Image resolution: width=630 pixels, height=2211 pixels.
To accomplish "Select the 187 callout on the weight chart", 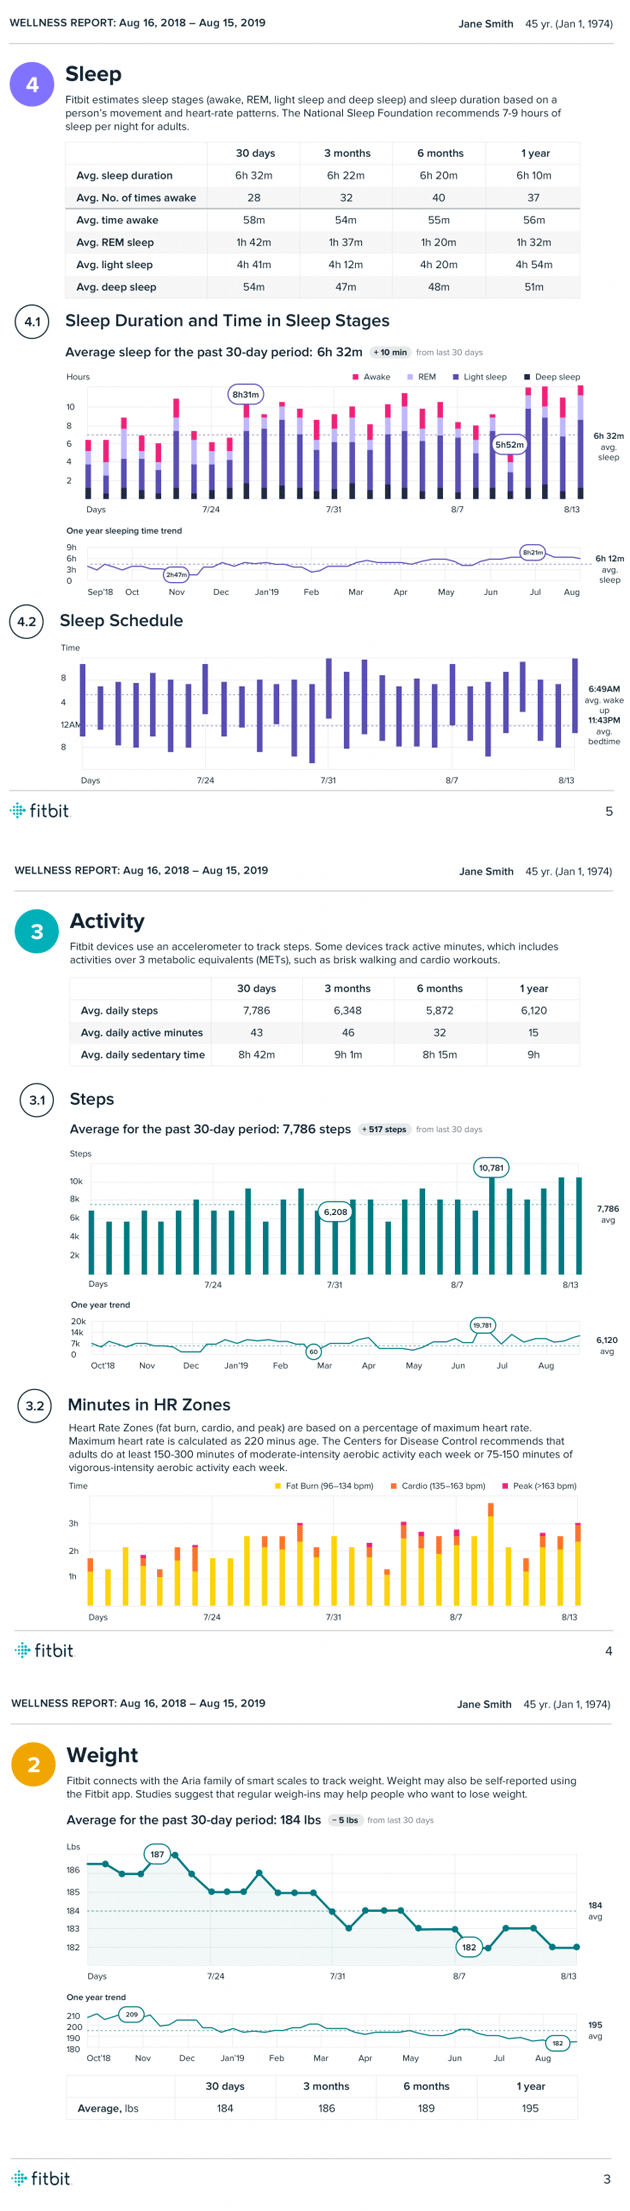I will click(157, 1854).
